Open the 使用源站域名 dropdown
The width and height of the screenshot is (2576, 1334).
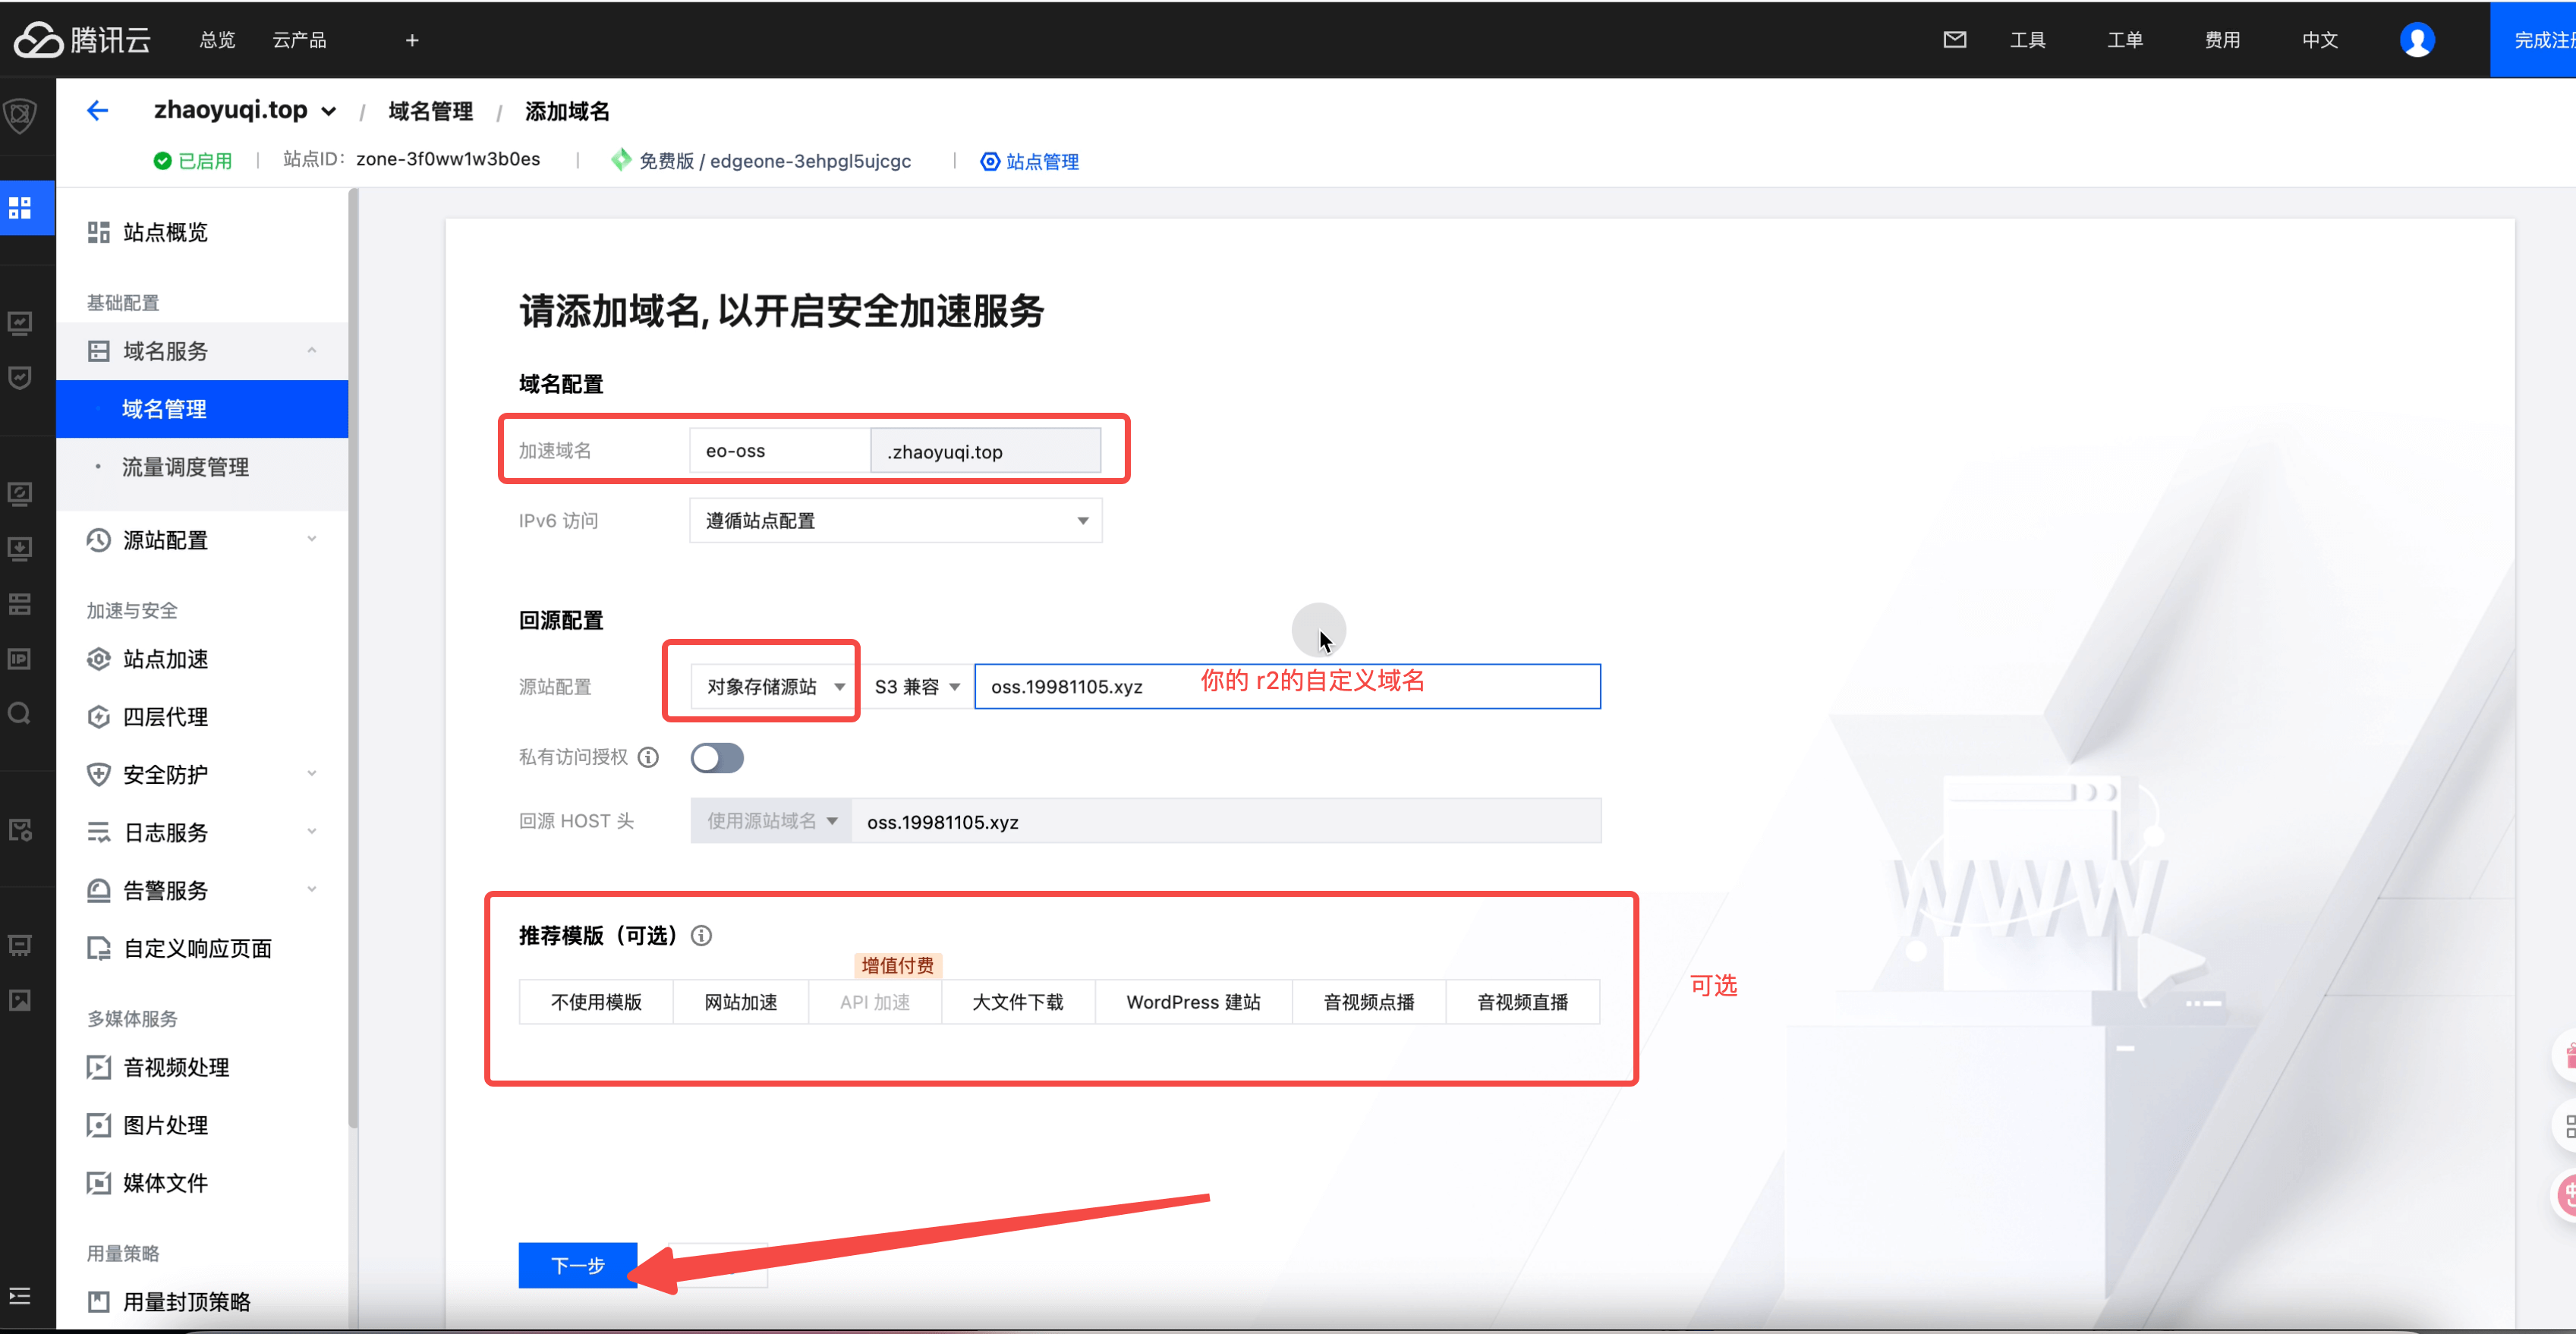771,820
